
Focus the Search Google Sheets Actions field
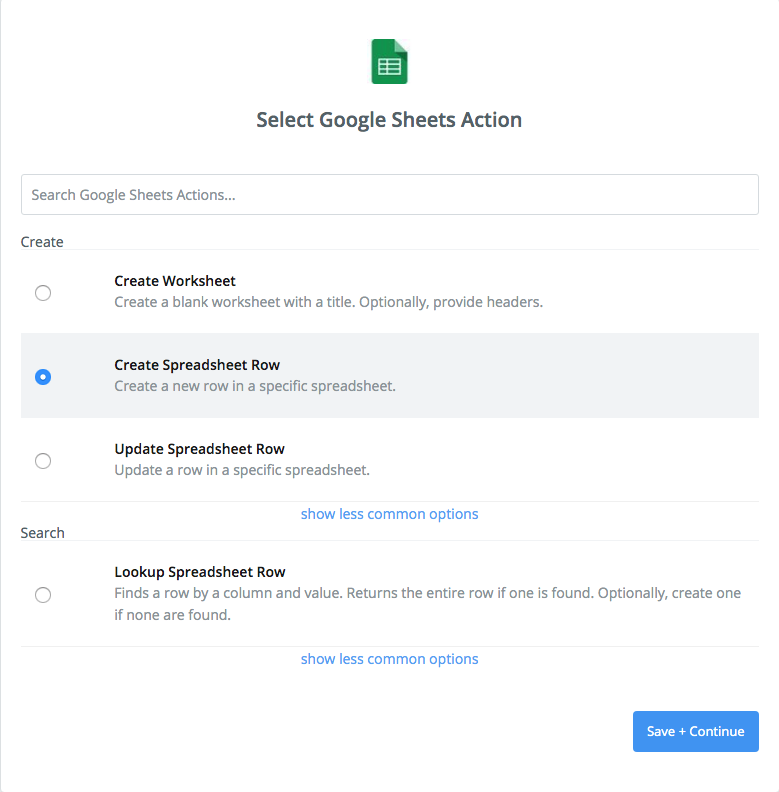point(389,195)
